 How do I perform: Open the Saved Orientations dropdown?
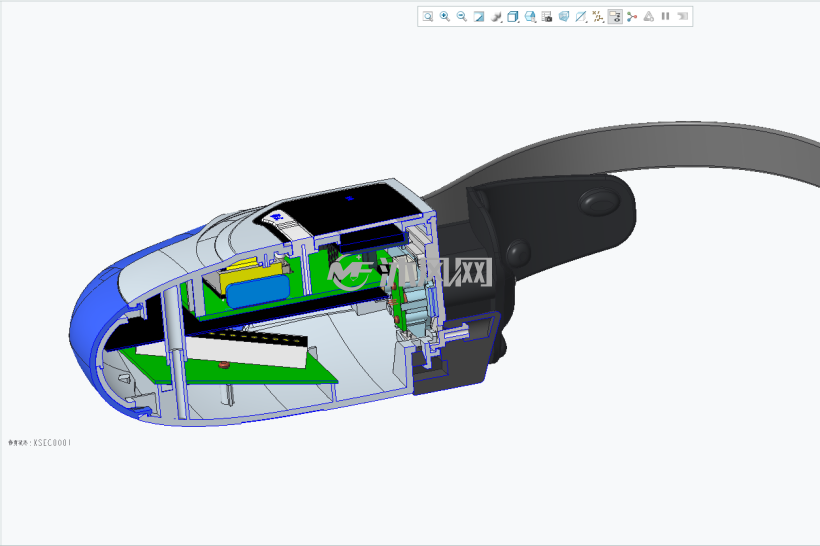coord(530,17)
